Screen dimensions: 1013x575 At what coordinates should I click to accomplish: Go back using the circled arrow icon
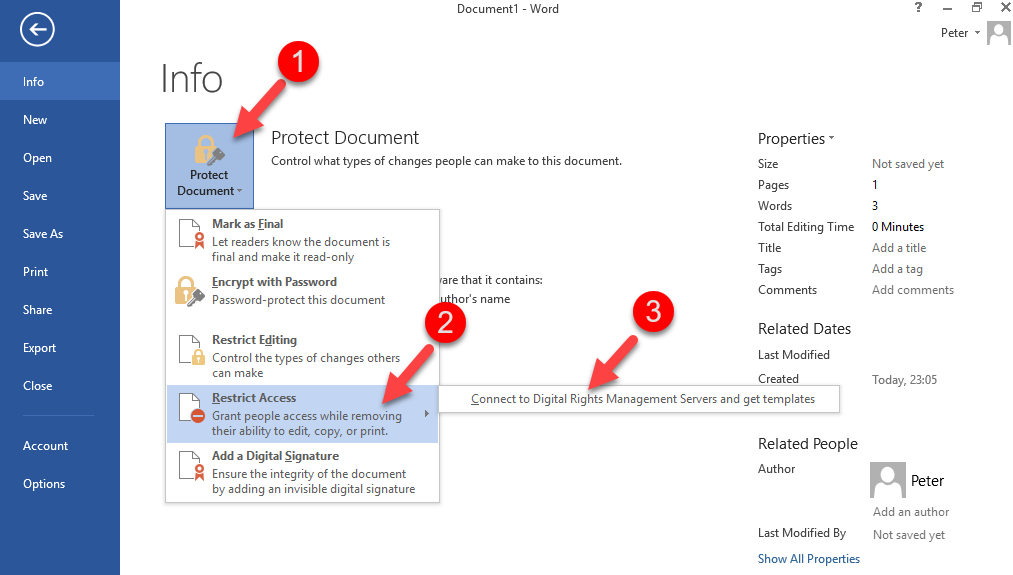click(37, 29)
